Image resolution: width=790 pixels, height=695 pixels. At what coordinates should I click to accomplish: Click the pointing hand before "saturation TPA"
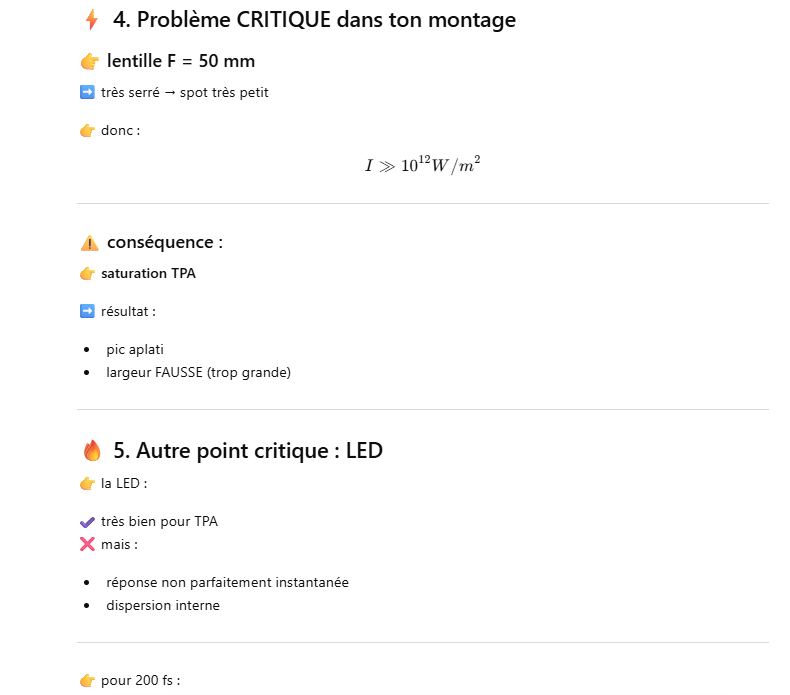pos(87,274)
